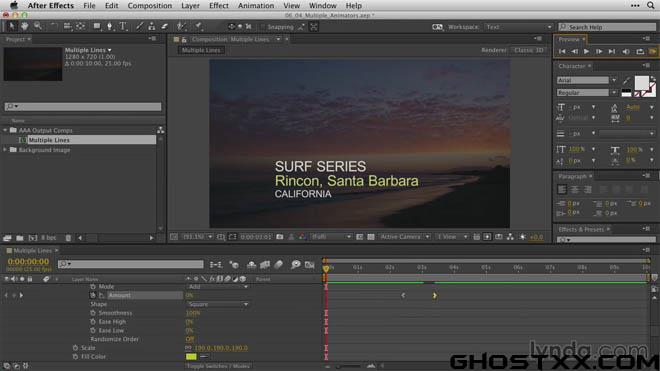Viewport: 660px width, 371px height.
Task: Expand the Background Image folder
Action: [x=5, y=149]
